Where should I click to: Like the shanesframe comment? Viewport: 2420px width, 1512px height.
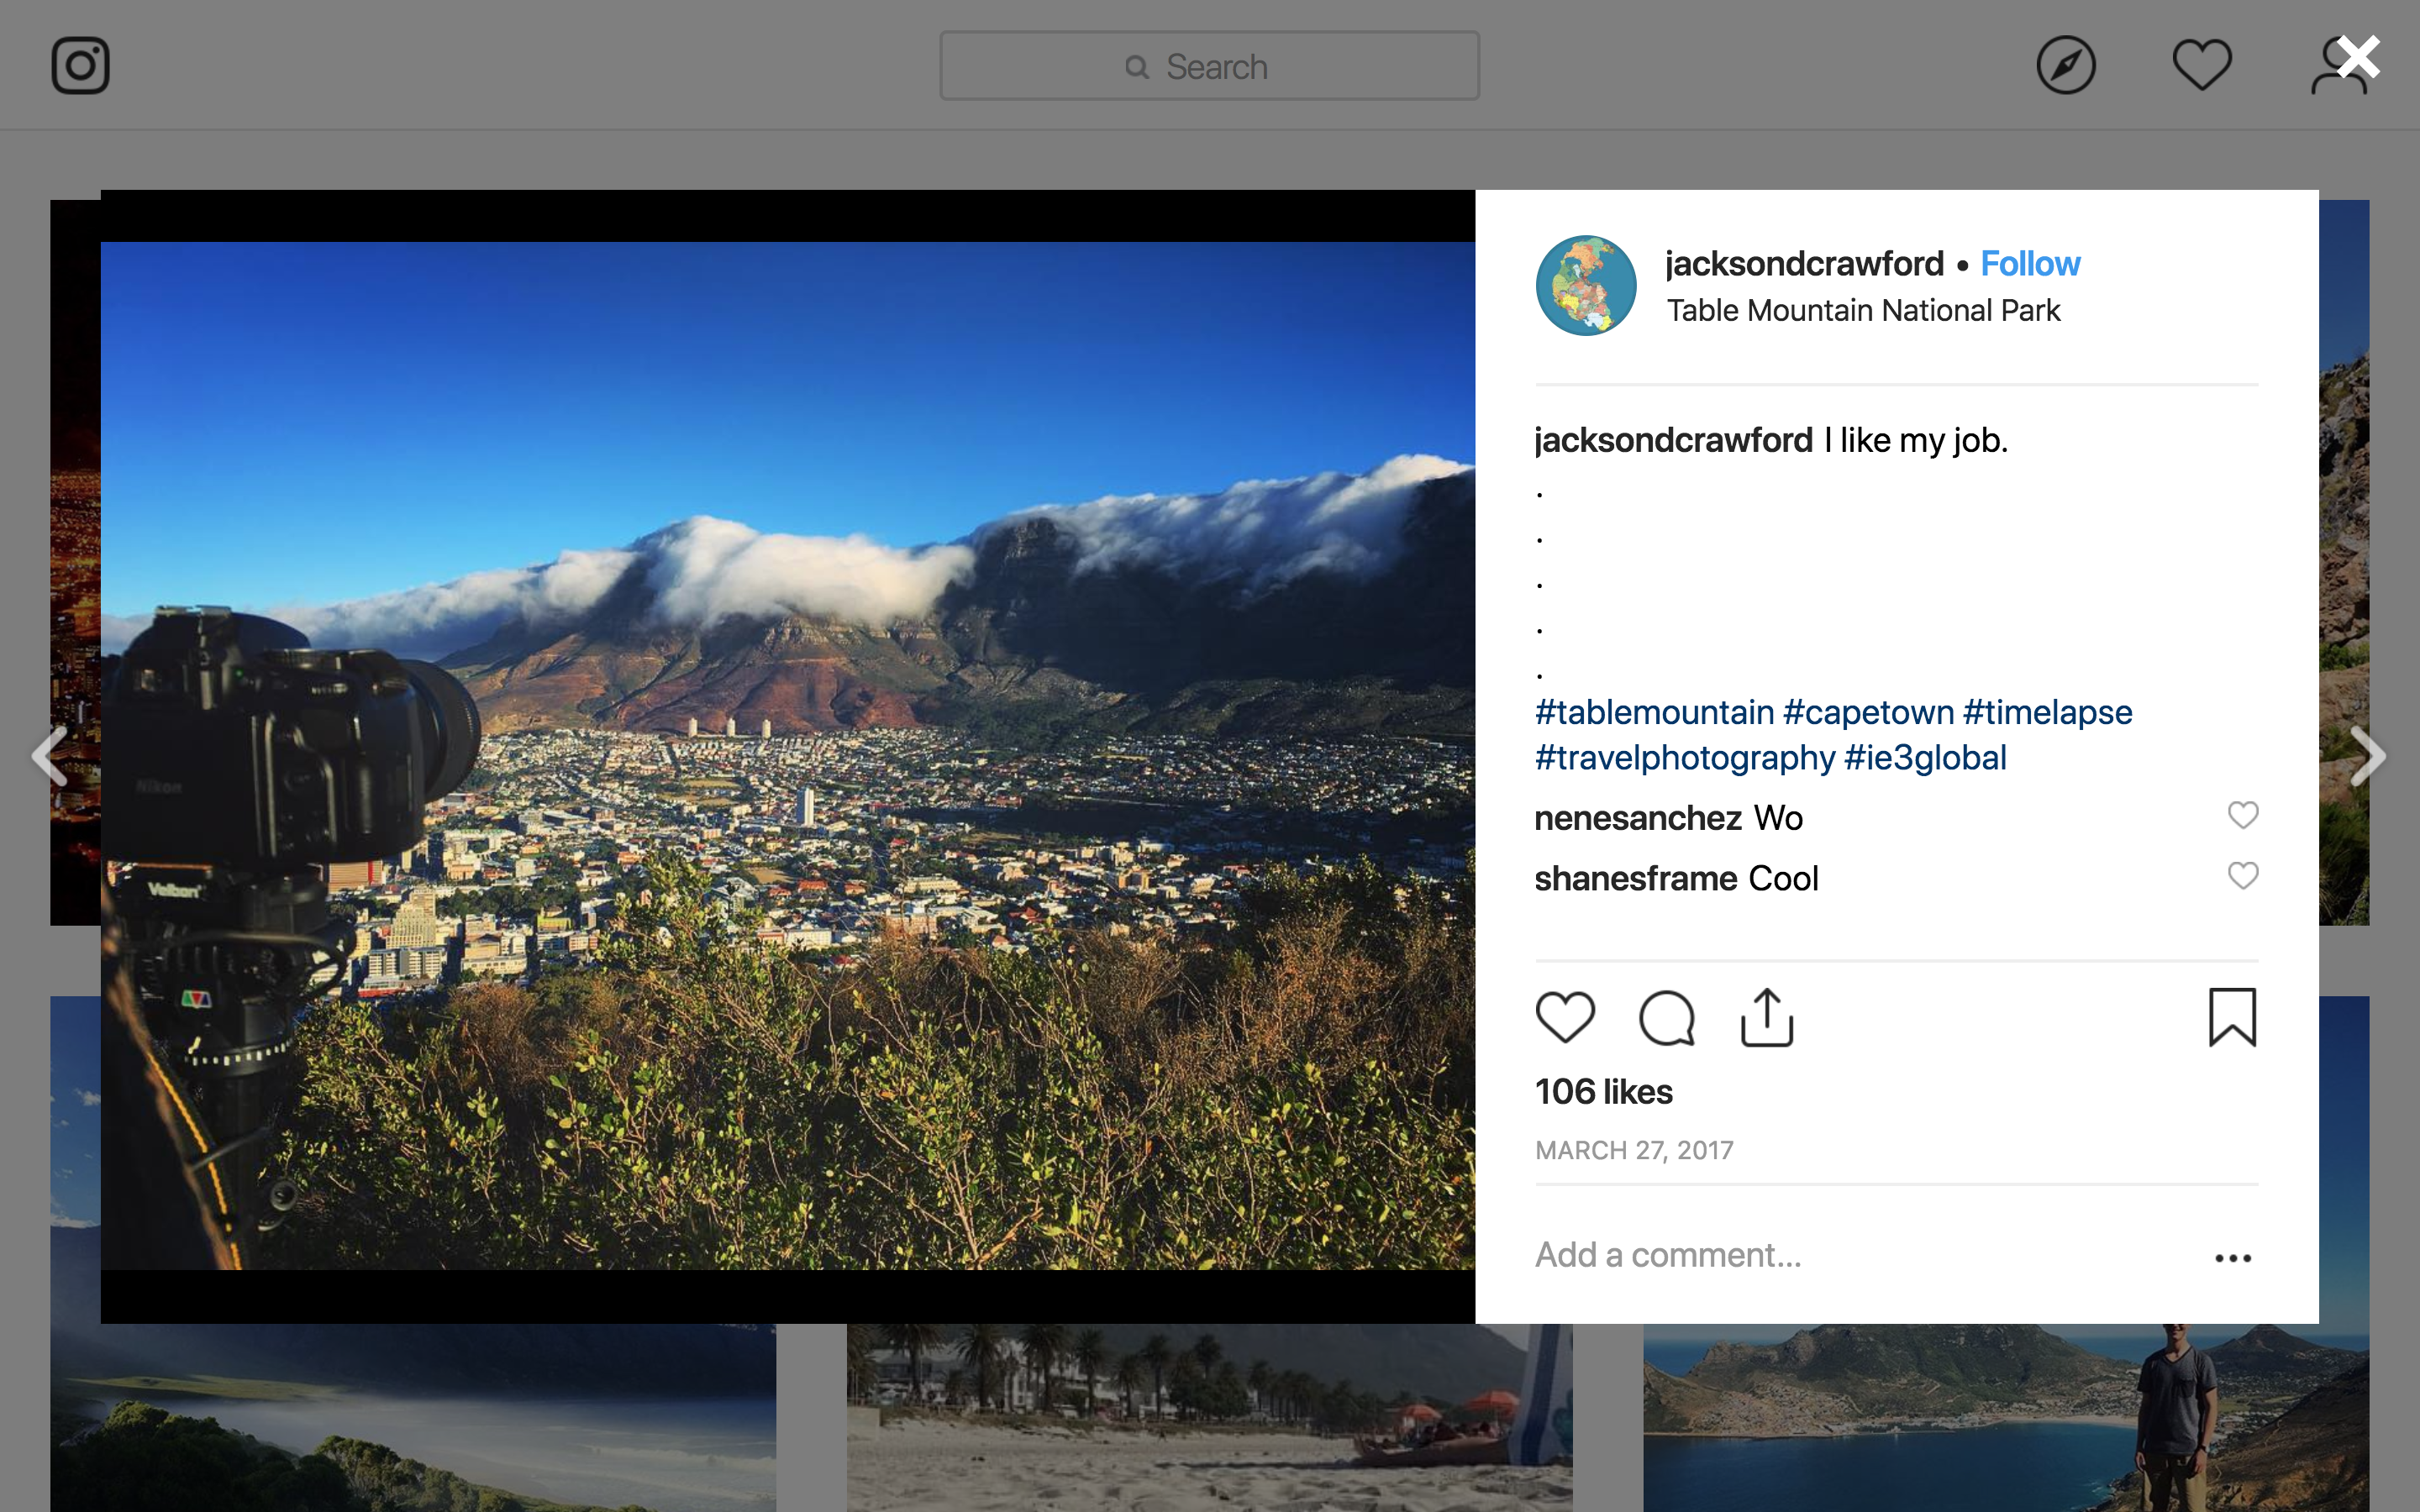click(x=2243, y=876)
